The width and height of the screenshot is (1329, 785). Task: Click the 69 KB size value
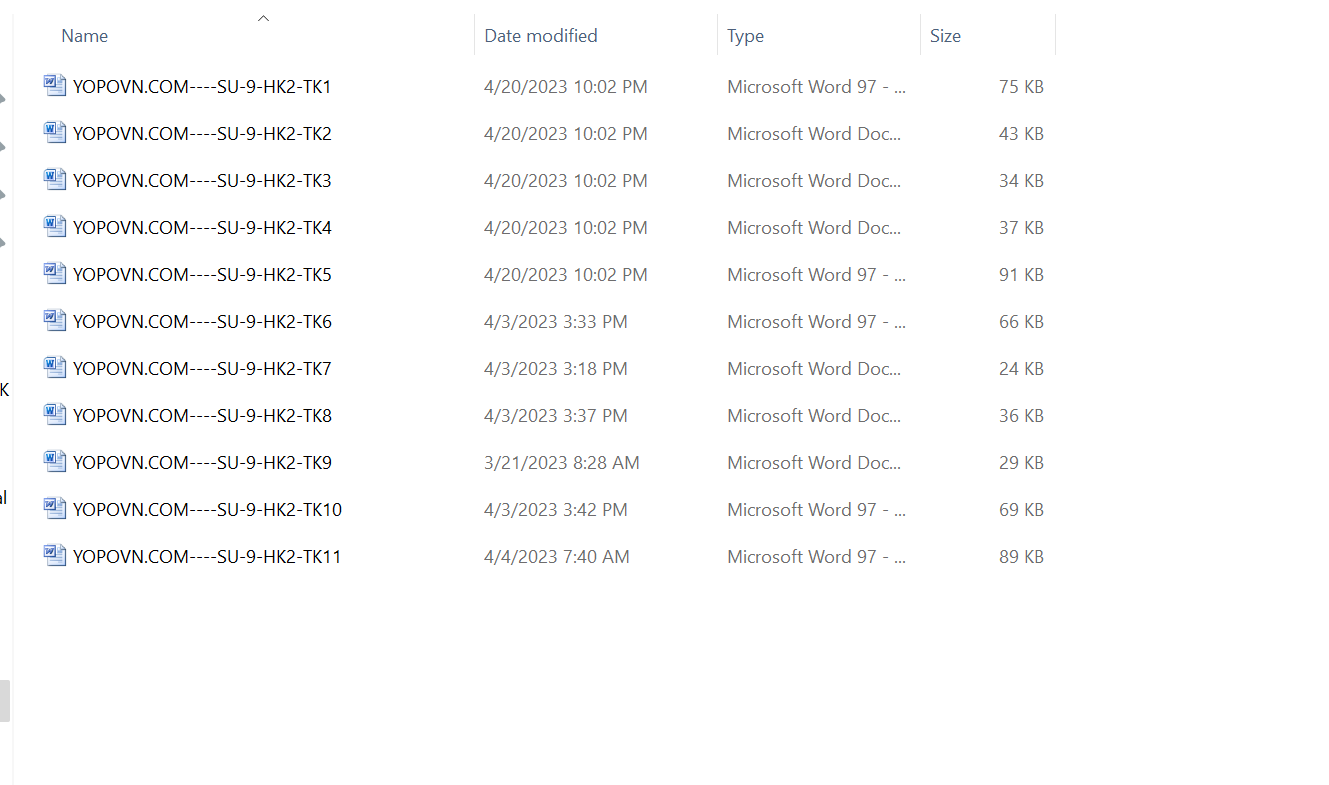click(x=1021, y=510)
